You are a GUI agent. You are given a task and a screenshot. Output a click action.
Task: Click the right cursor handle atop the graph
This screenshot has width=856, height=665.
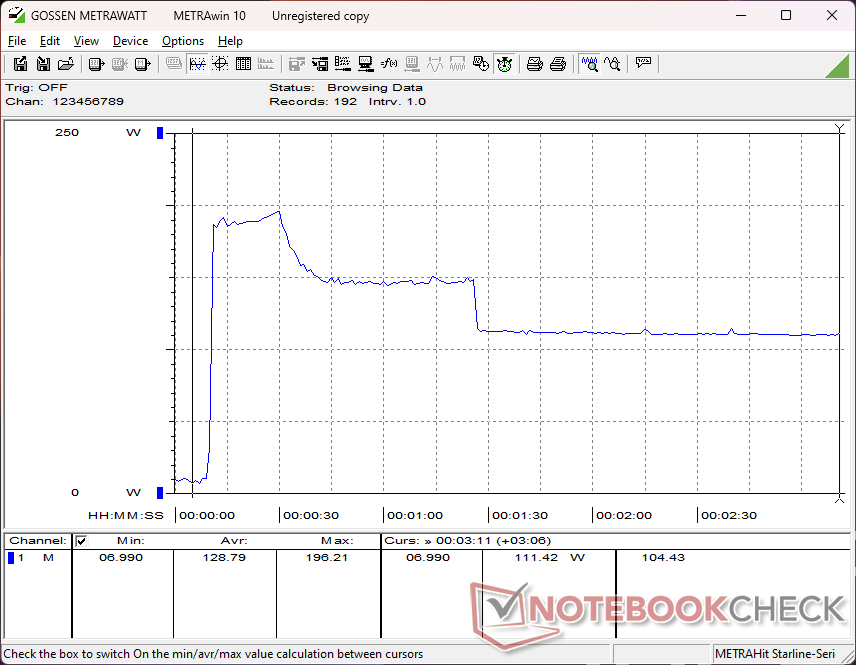pos(840,128)
